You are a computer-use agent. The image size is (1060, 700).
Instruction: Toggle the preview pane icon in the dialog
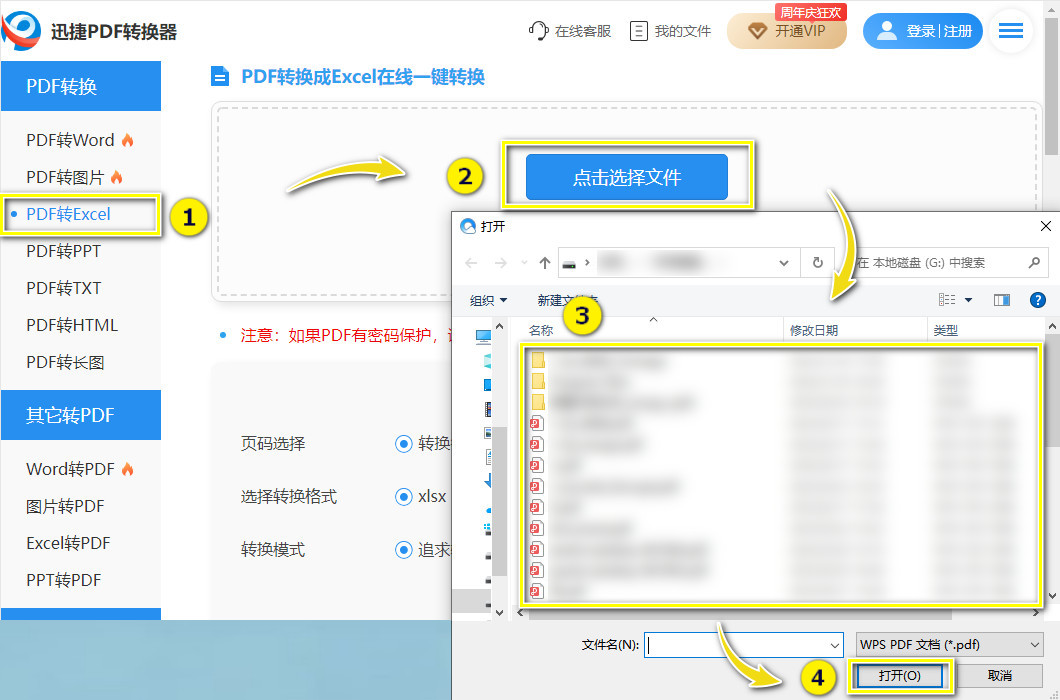click(x=1002, y=300)
